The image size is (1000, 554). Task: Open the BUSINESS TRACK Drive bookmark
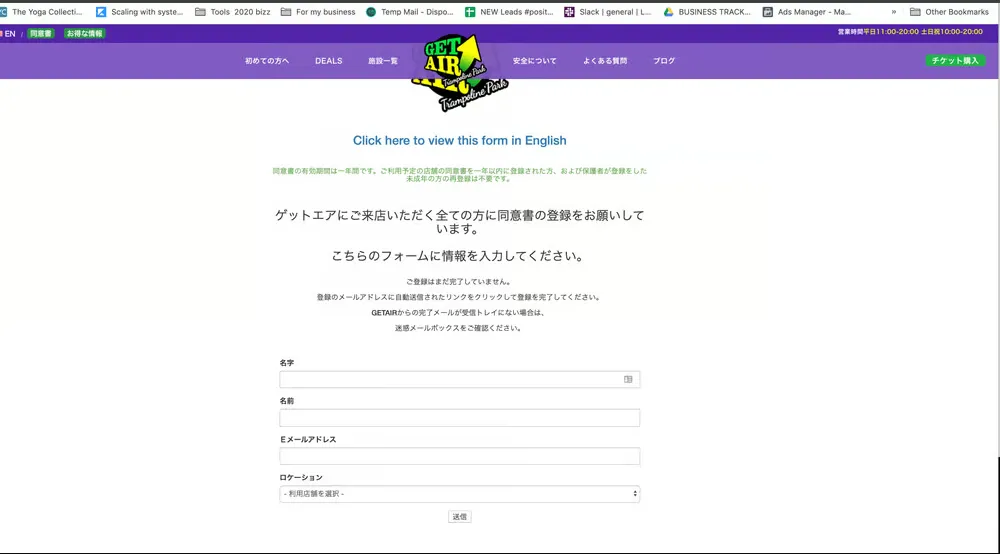tap(707, 11)
